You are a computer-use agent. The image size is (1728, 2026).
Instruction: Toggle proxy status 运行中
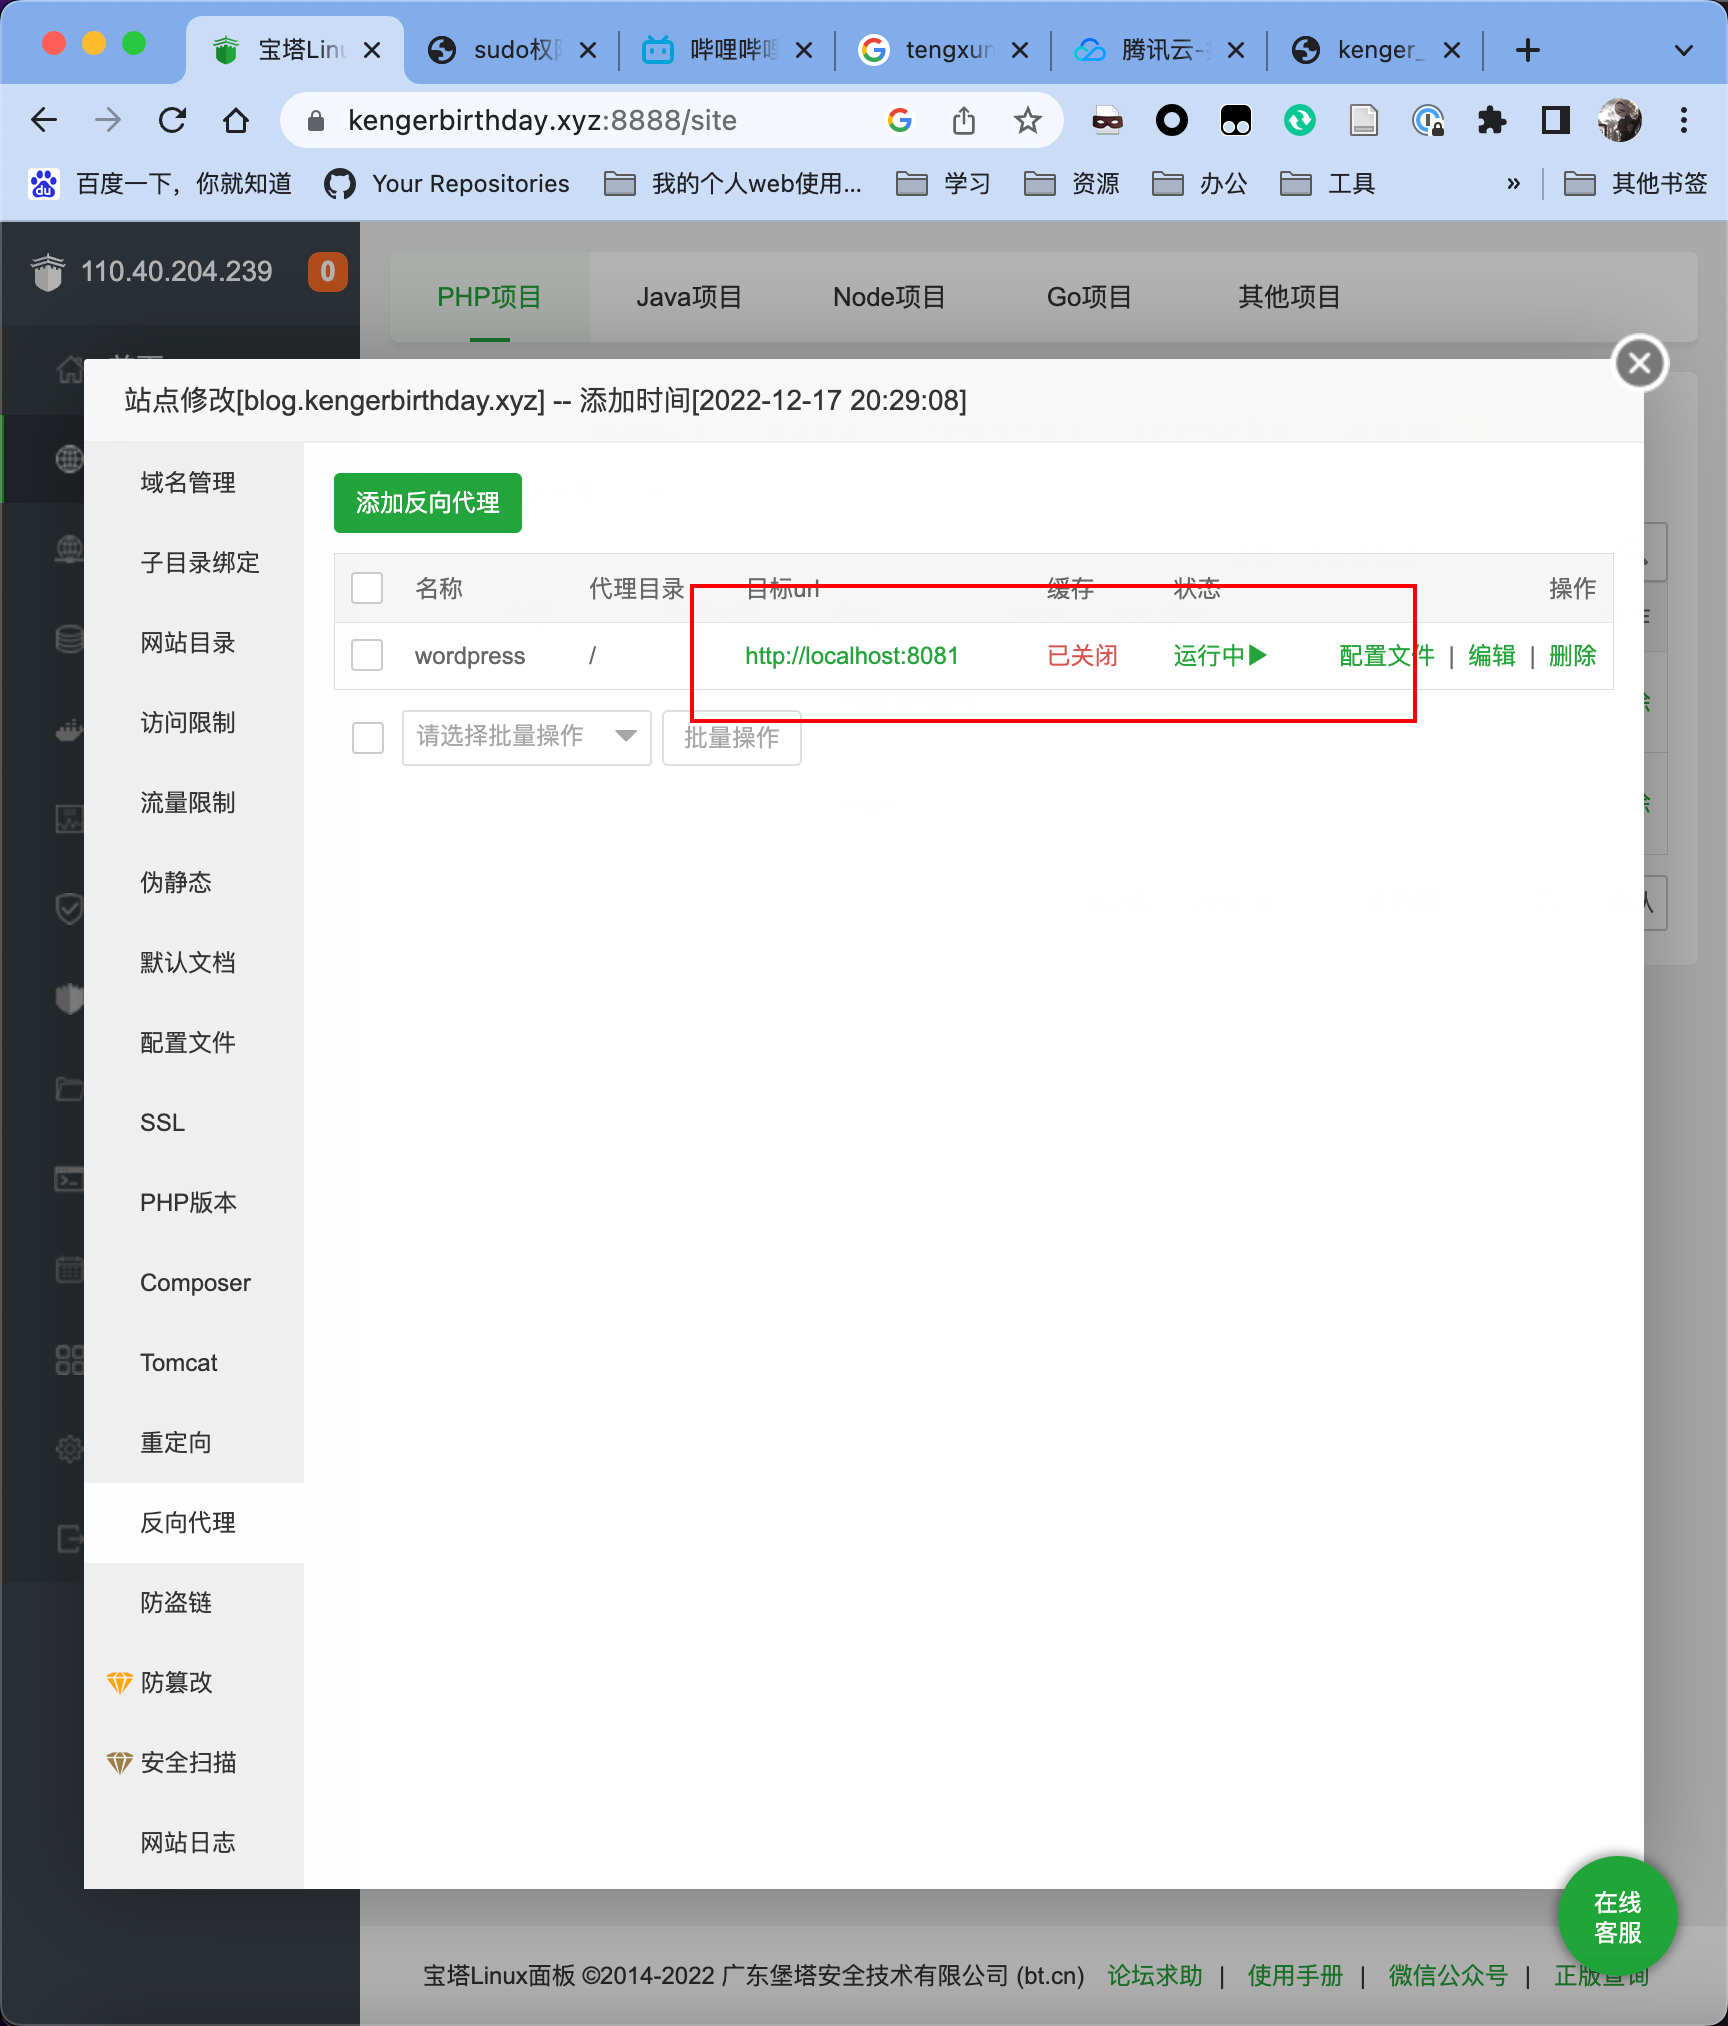pos(1220,656)
